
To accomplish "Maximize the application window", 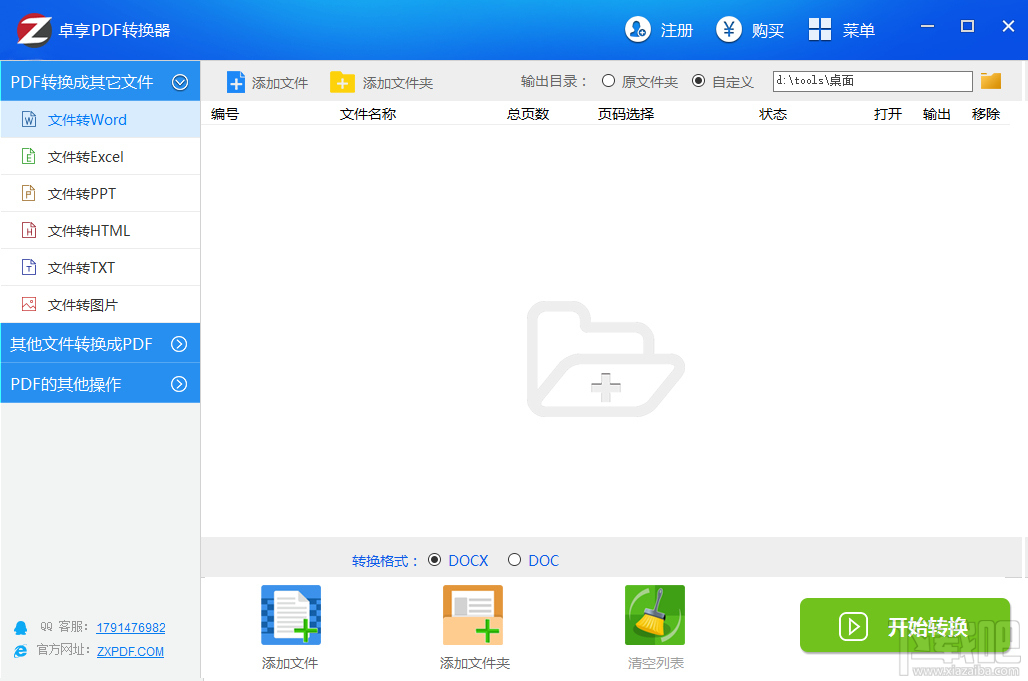I will click(x=967, y=26).
